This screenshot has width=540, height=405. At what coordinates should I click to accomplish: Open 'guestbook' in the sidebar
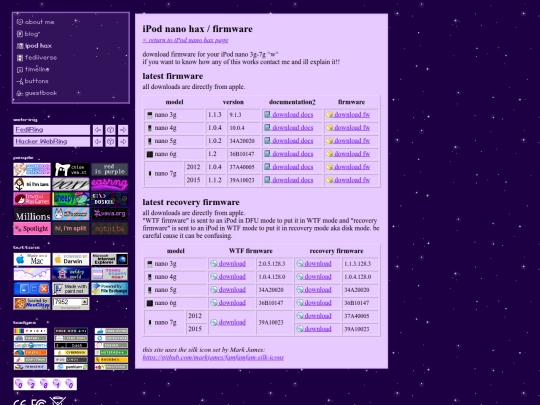coord(37,93)
